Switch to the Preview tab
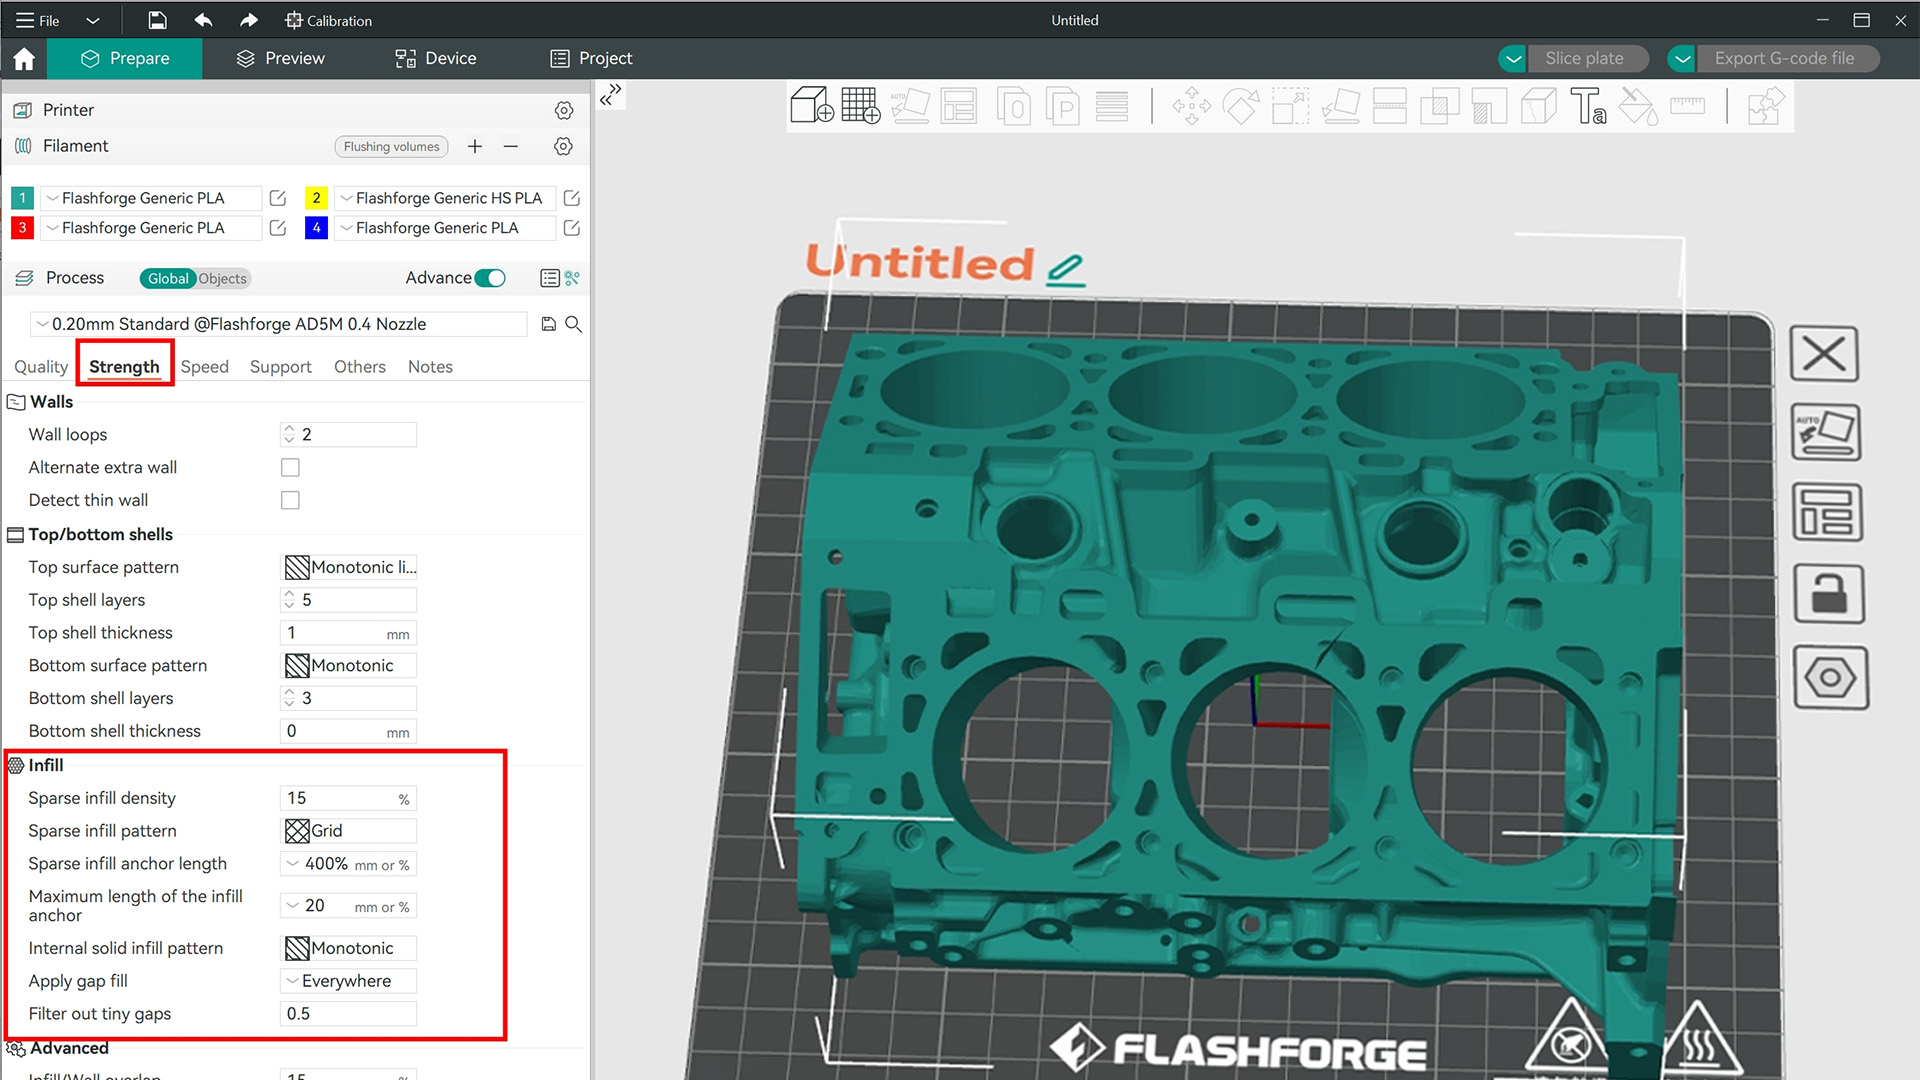Screen dimensions: 1920x1080 tap(281, 59)
